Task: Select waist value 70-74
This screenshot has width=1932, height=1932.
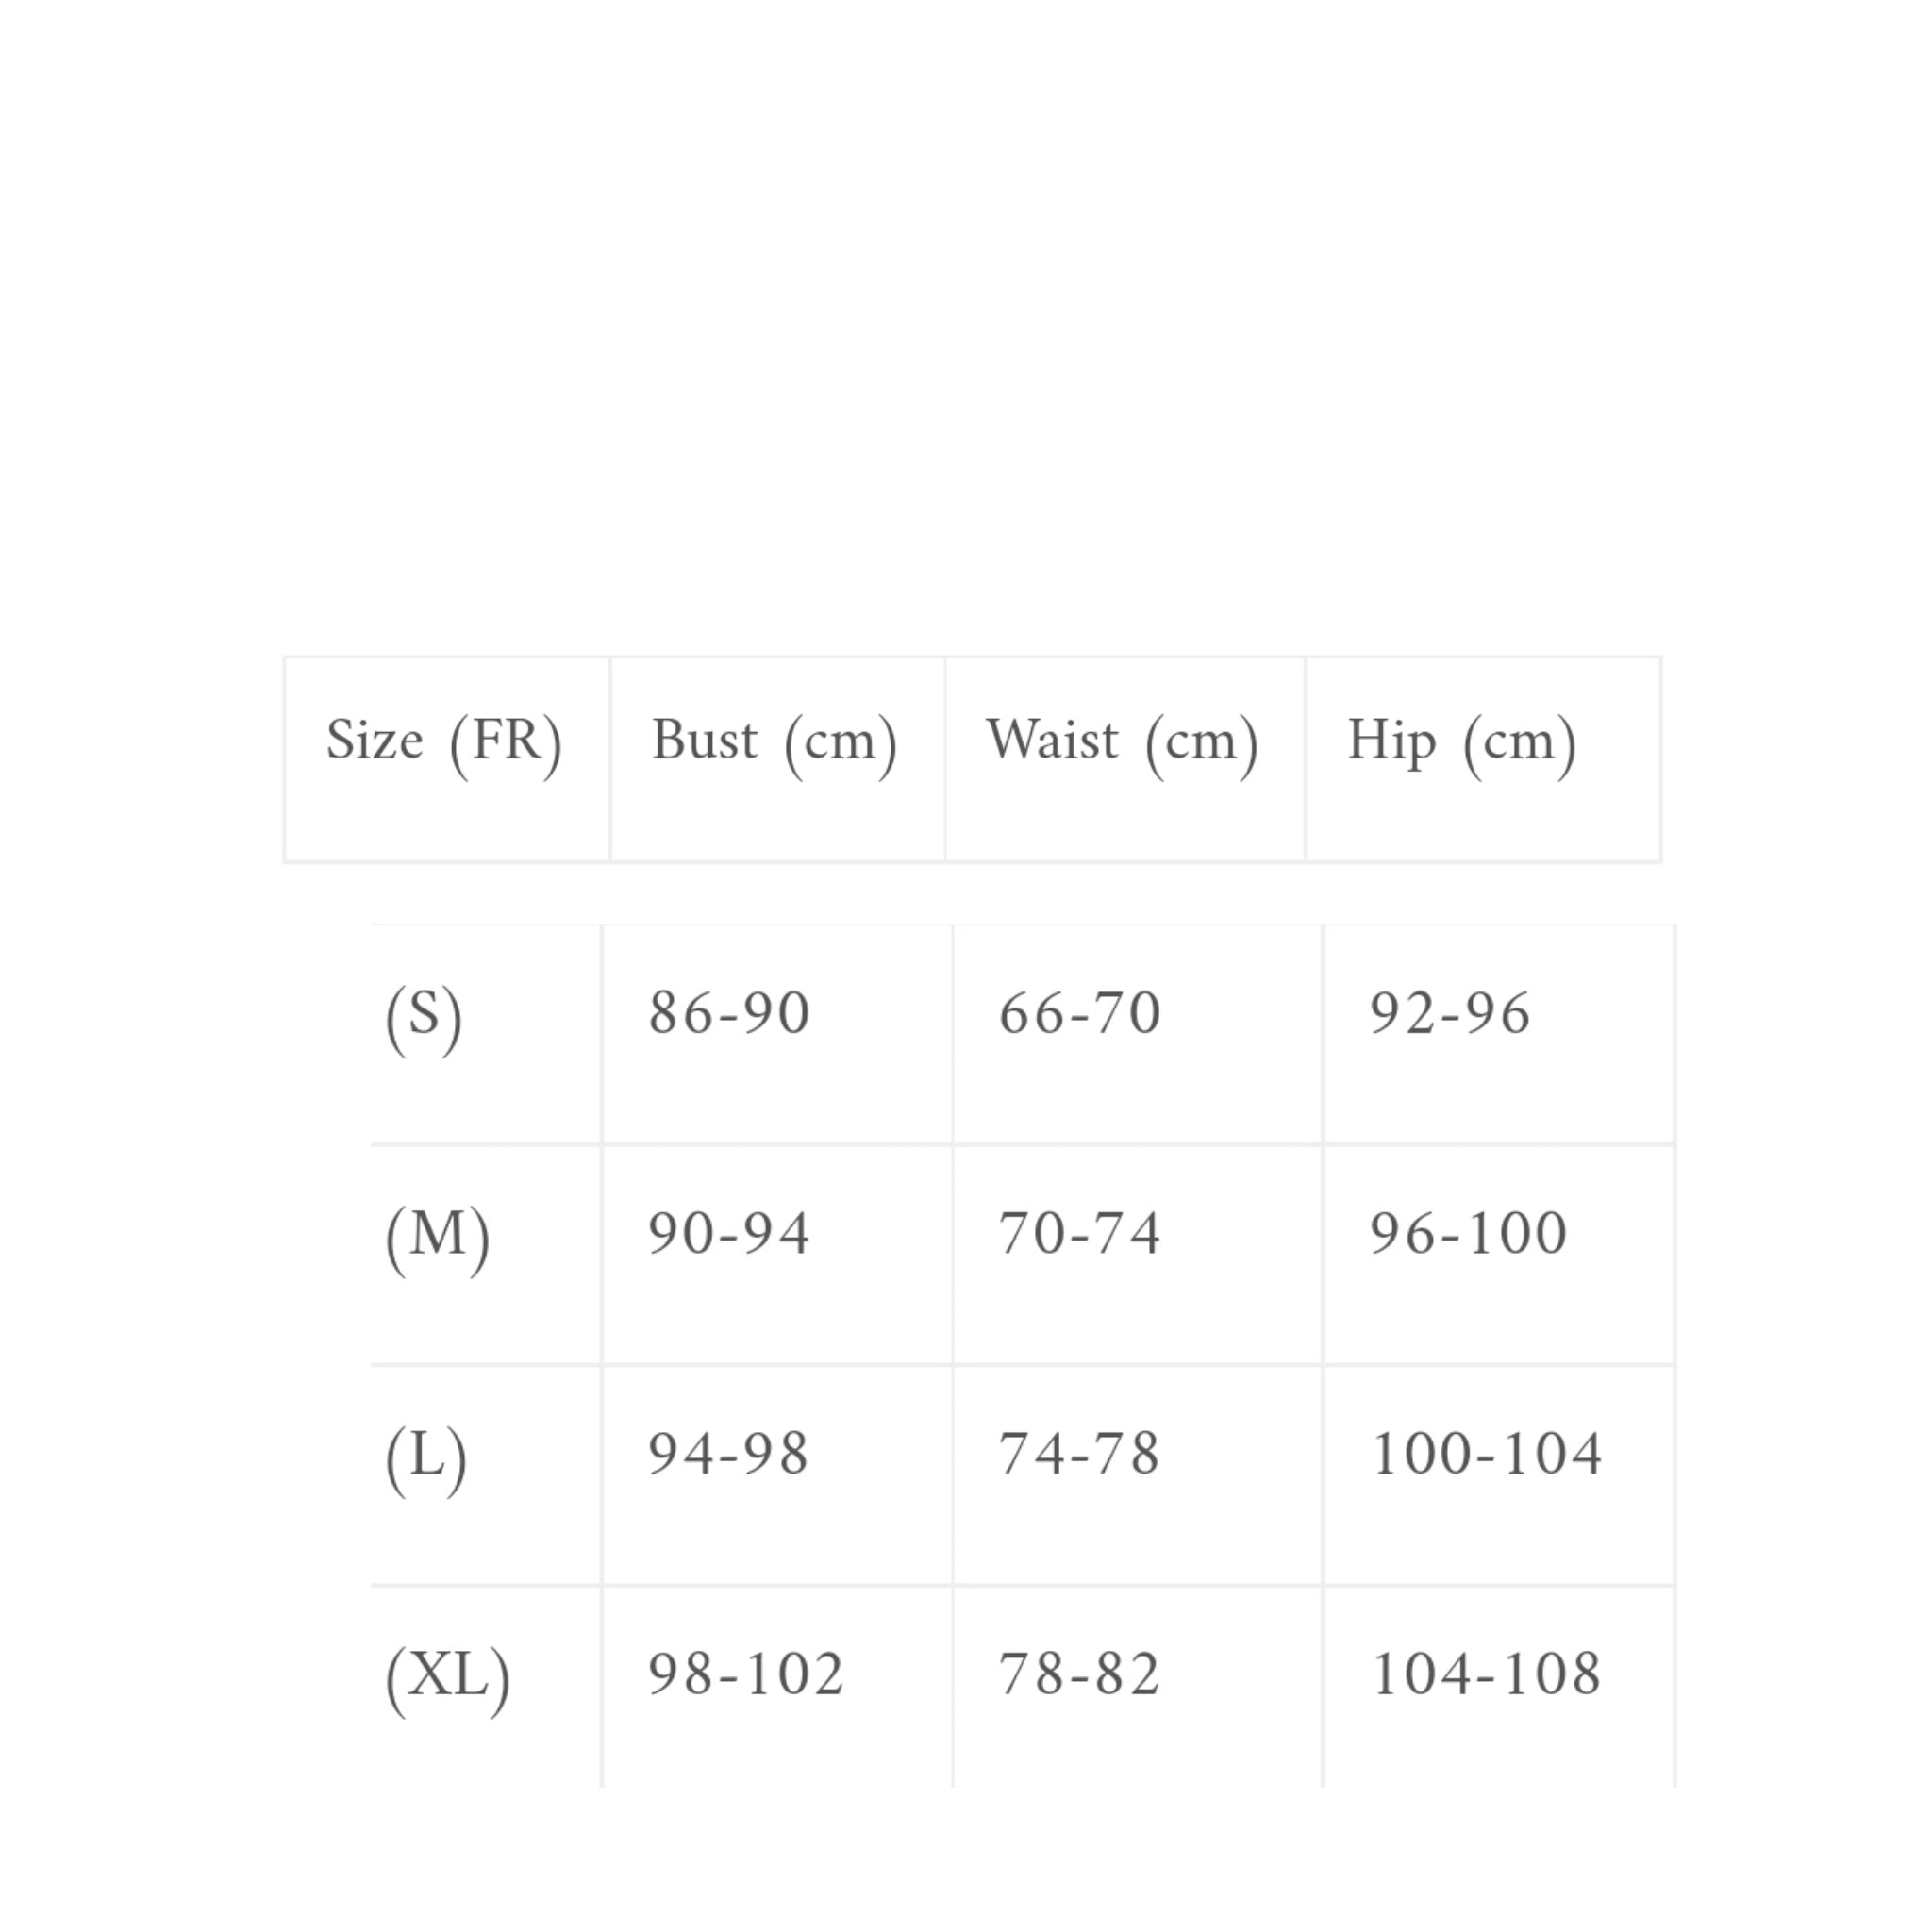Action: pos(1080,1233)
